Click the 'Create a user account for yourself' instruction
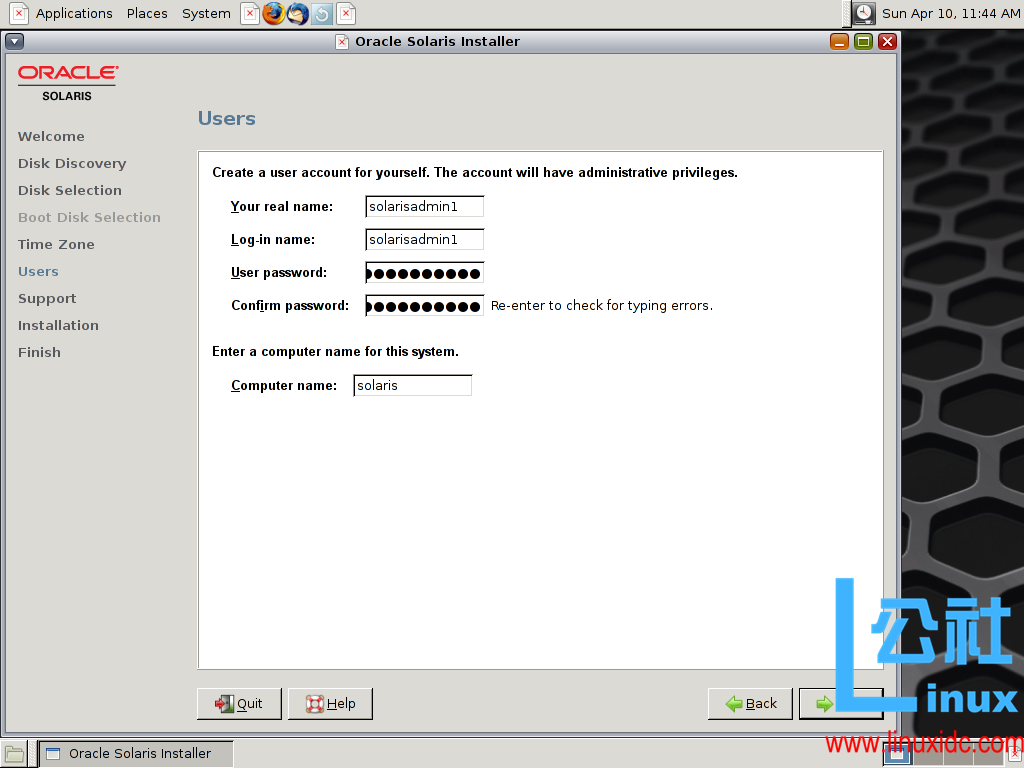1024x768 pixels. [475, 172]
